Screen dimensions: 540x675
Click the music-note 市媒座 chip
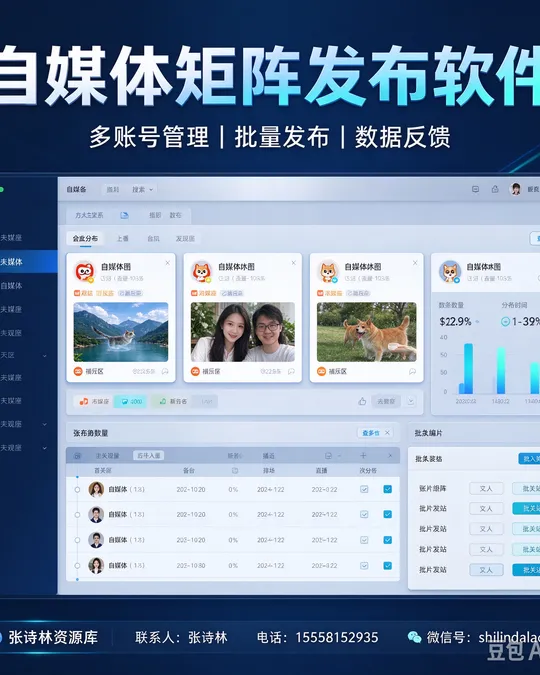coord(93,401)
